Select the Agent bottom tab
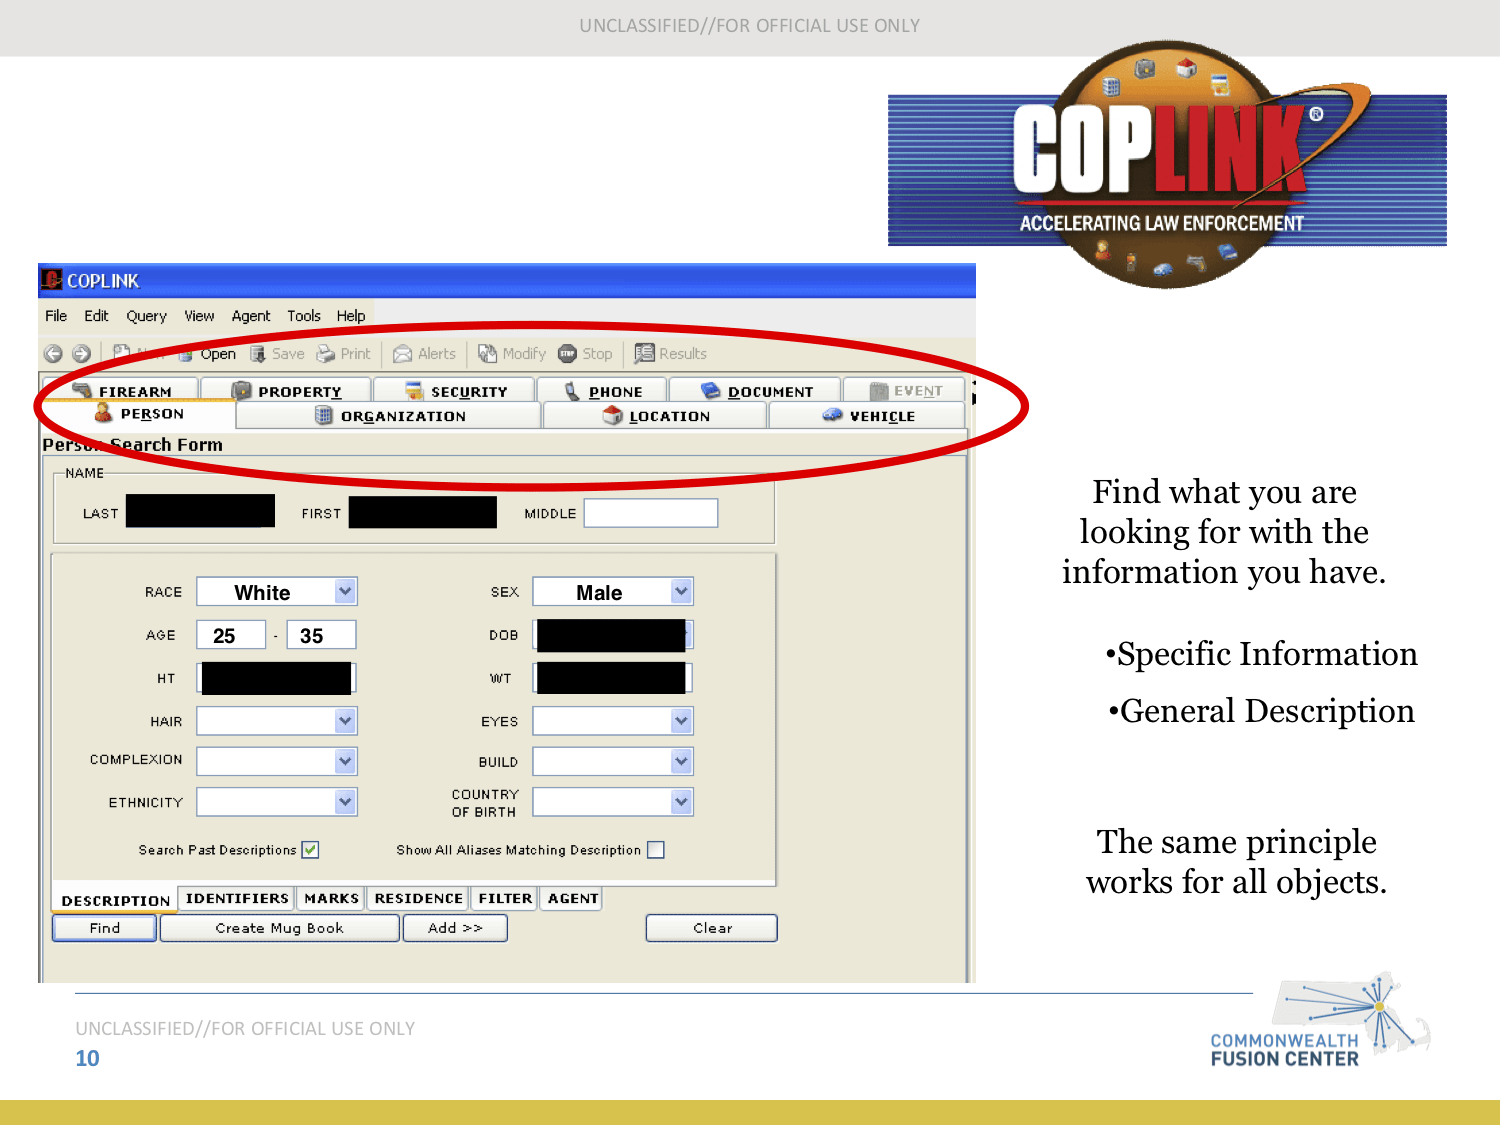This screenshot has height=1125, width=1500. click(x=572, y=898)
